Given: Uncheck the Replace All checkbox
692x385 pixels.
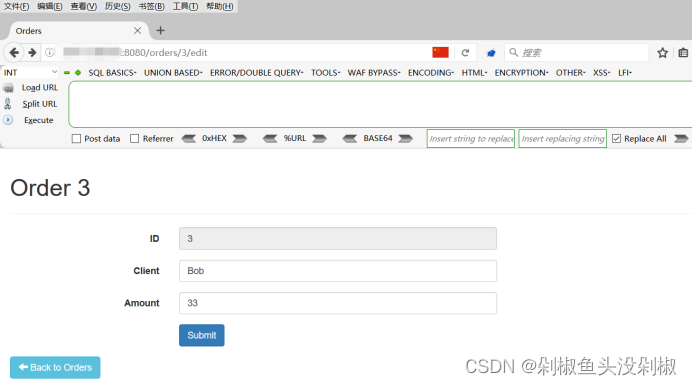Looking at the screenshot, I should 617,139.
